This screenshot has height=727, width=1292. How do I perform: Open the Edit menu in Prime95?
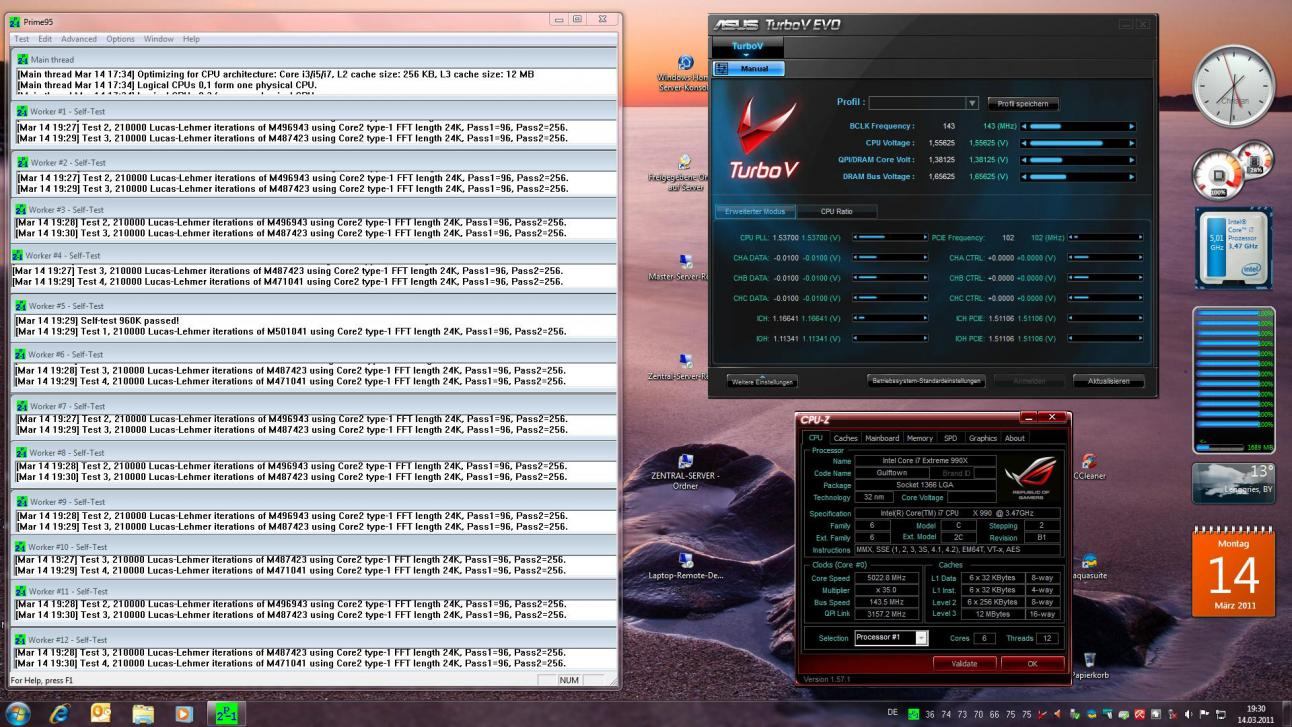pos(45,39)
